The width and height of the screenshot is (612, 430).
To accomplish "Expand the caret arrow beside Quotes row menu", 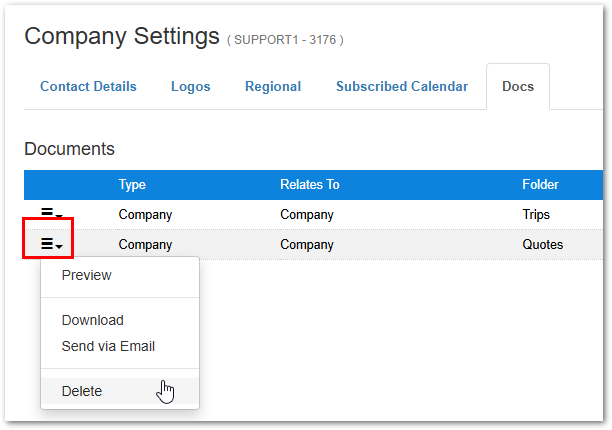I will click(x=59, y=246).
